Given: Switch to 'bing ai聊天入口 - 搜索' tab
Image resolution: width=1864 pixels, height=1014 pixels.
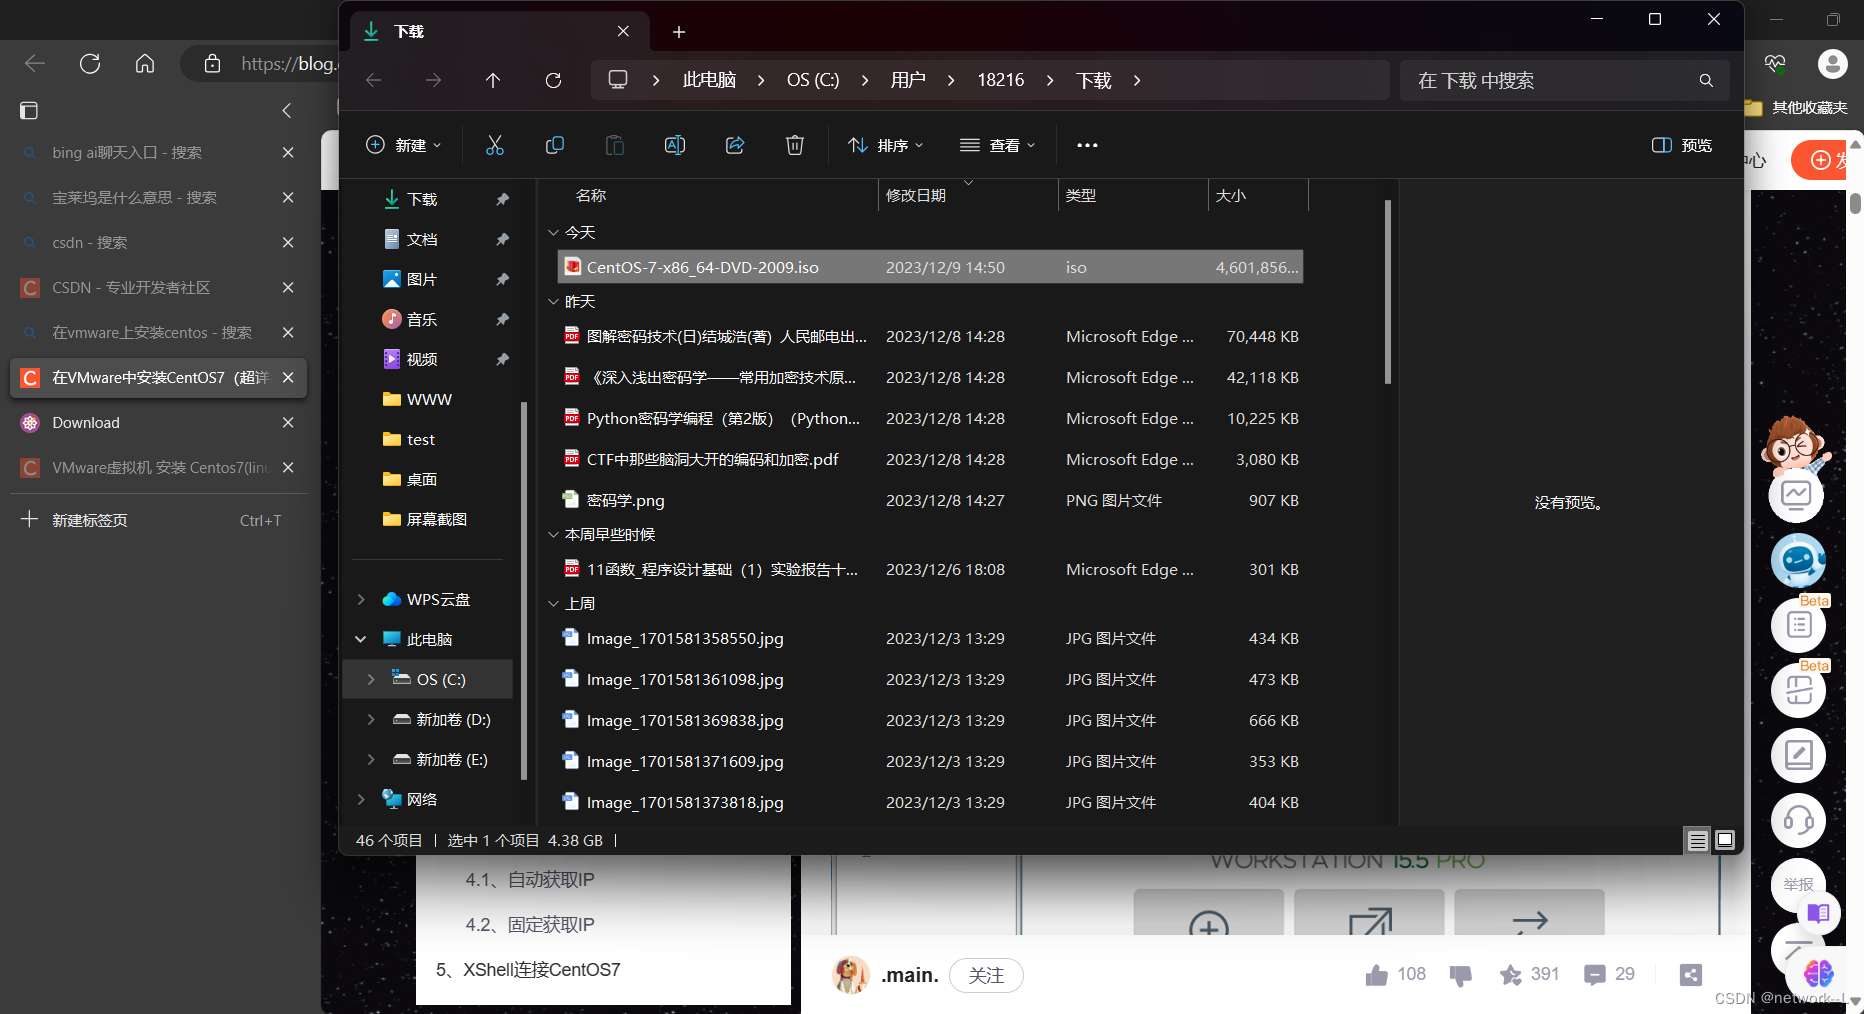Looking at the screenshot, I should coord(158,153).
